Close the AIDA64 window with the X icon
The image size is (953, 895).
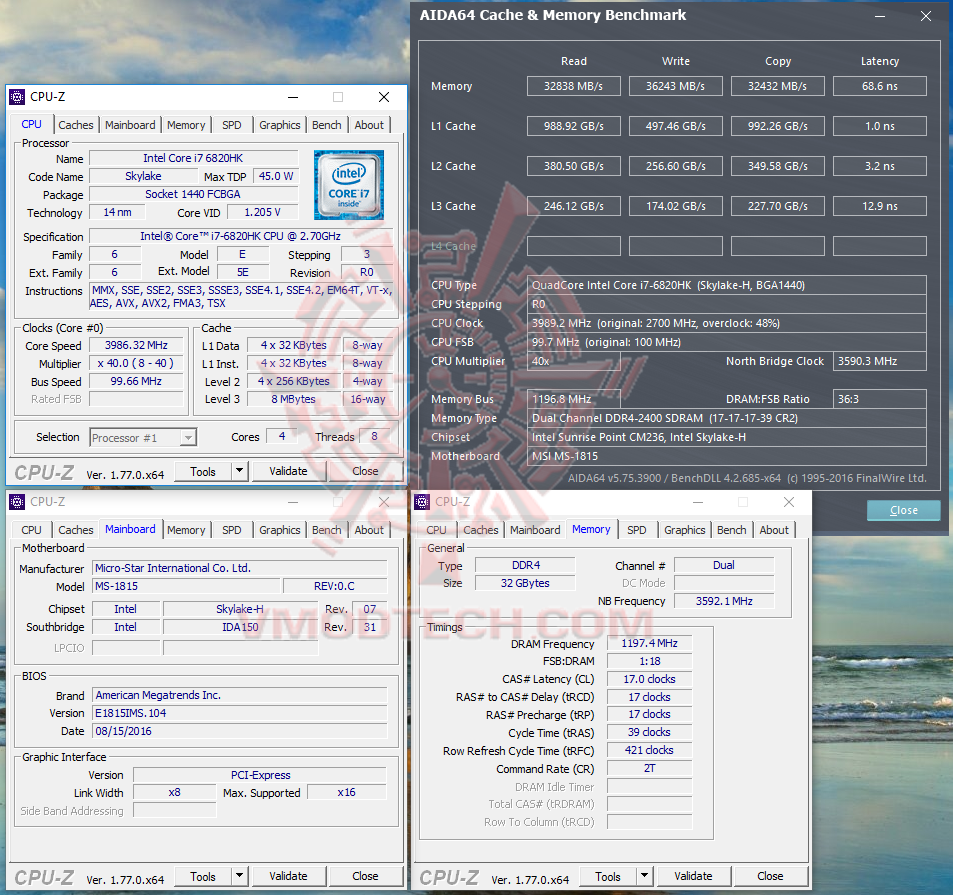coord(926,16)
